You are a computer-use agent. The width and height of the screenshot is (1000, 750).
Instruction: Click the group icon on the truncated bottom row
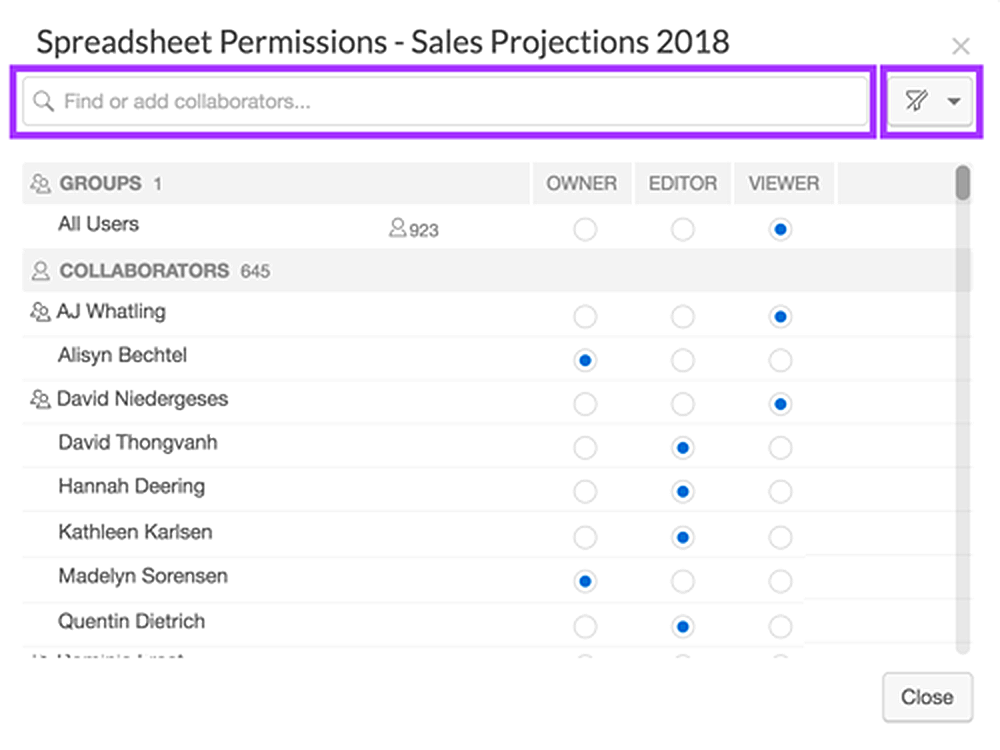[38, 655]
